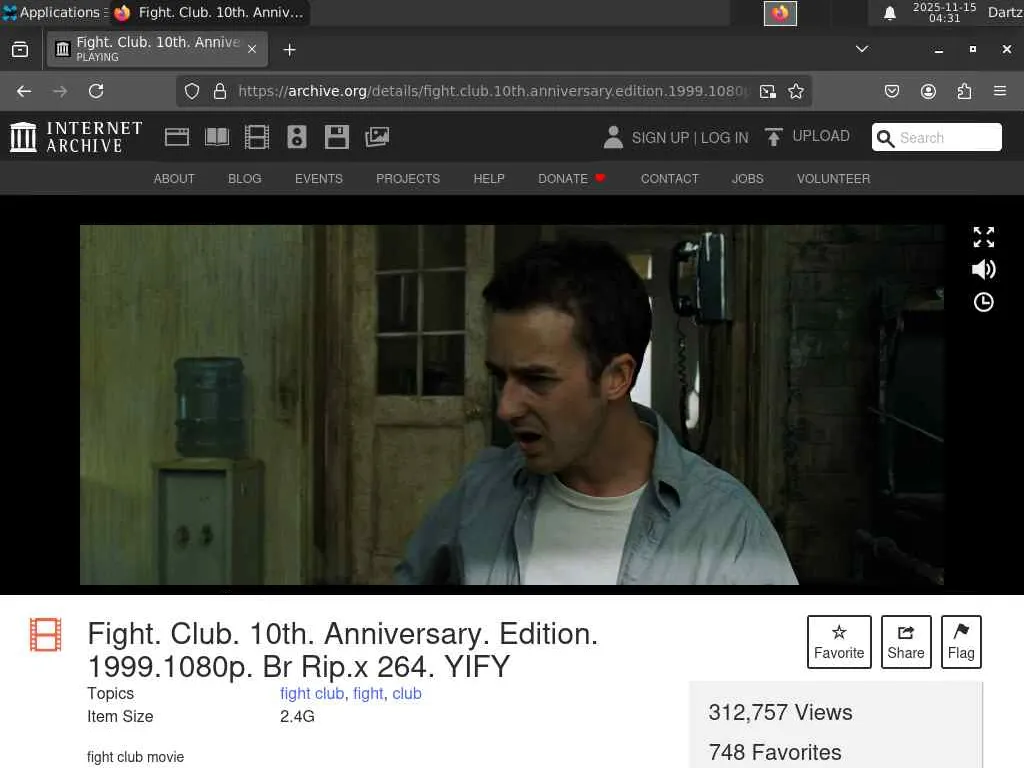Share this item

click(x=906, y=642)
